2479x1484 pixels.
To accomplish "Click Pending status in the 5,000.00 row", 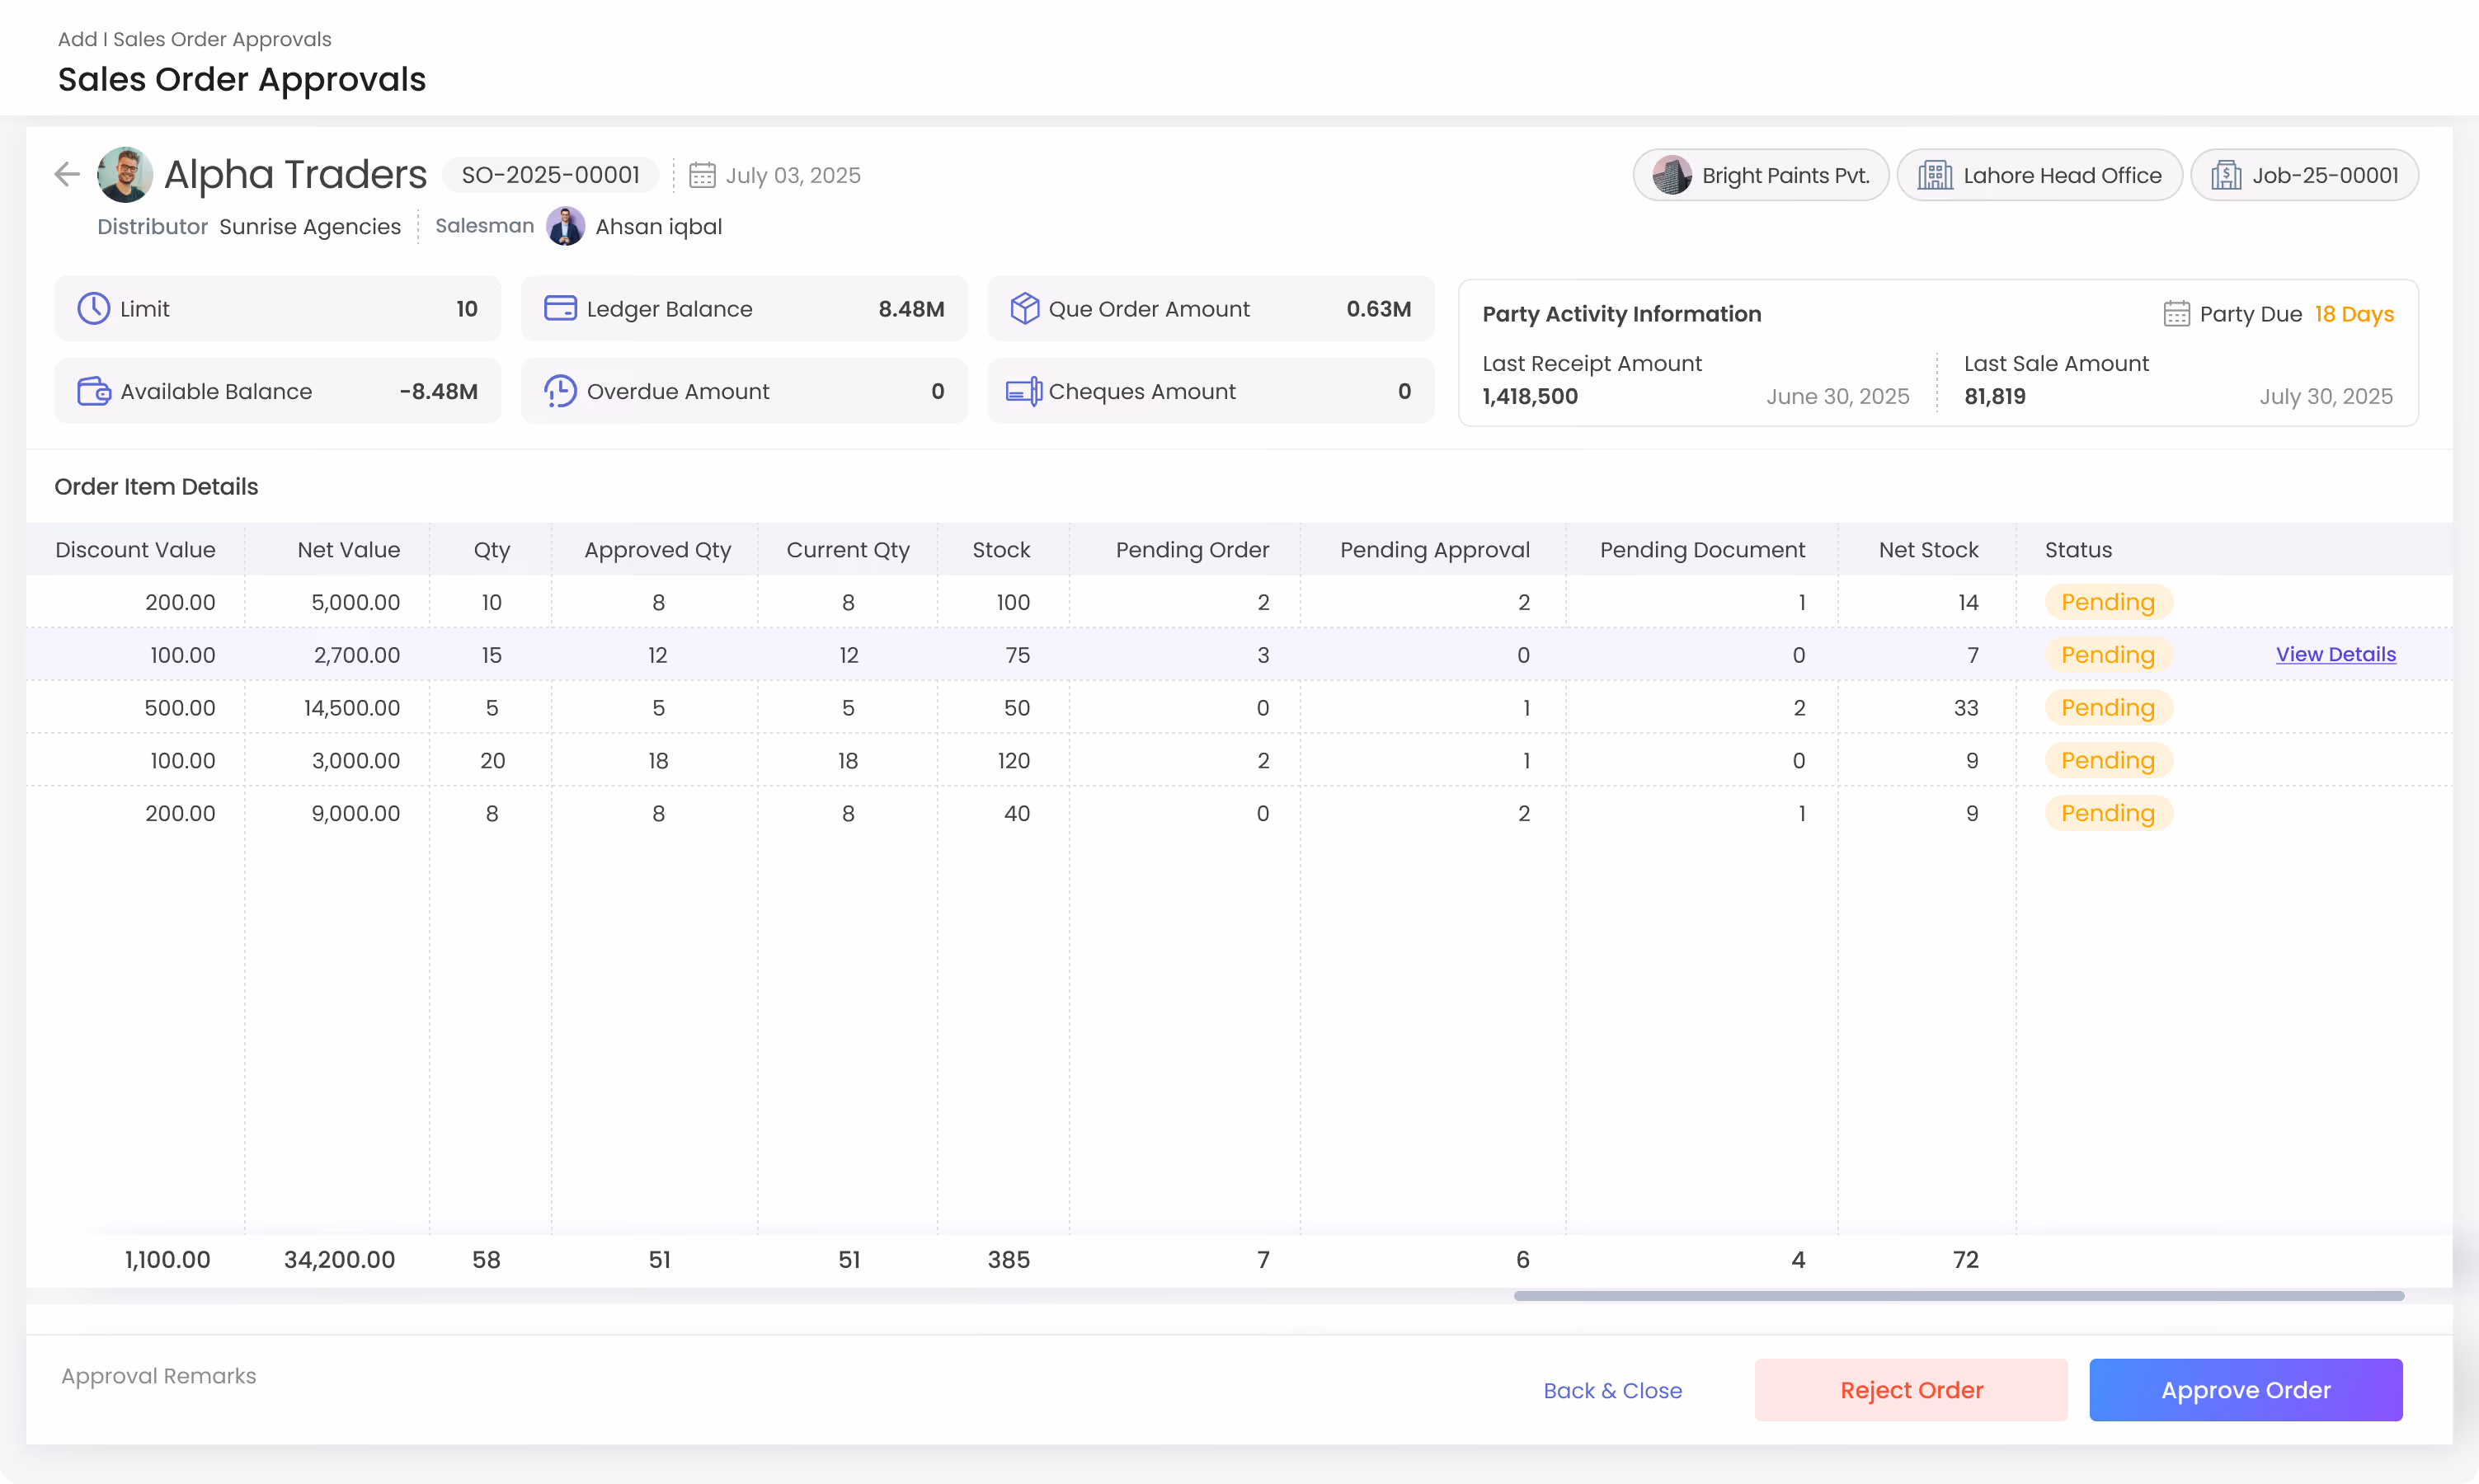I will (x=2108, y=602).
